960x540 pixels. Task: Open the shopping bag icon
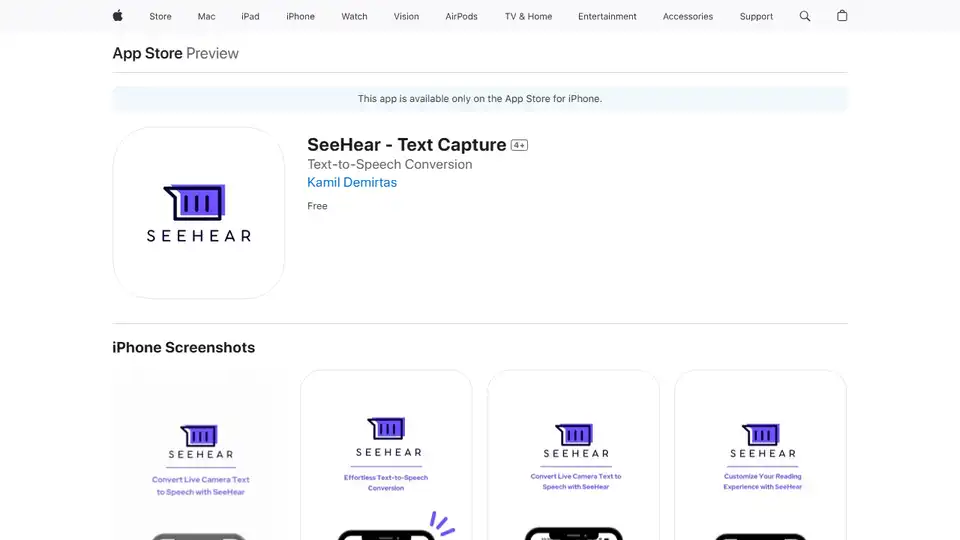pos(842,16)
